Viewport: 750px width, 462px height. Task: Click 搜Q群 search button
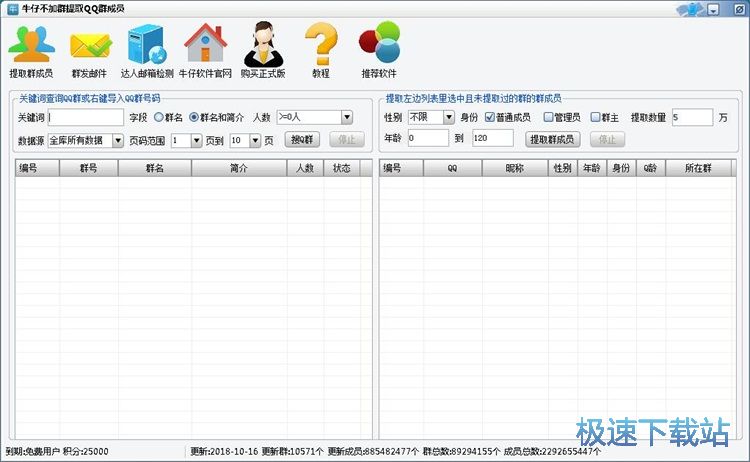click(302, 140)
